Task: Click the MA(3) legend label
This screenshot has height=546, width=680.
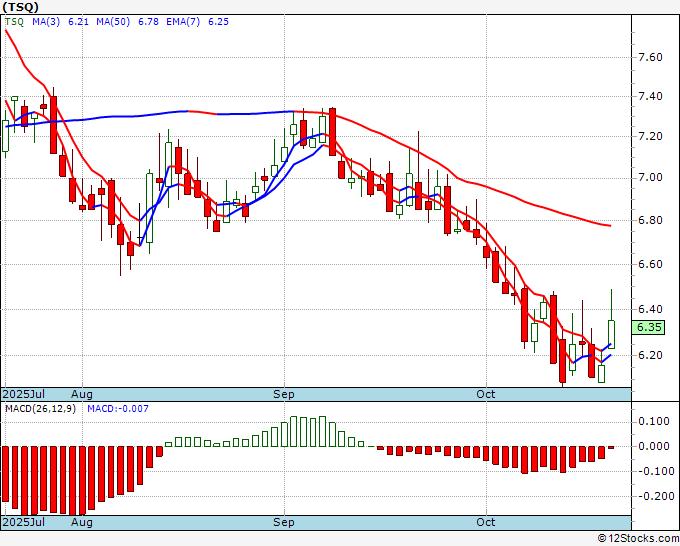Action: [x=46, y=22]
